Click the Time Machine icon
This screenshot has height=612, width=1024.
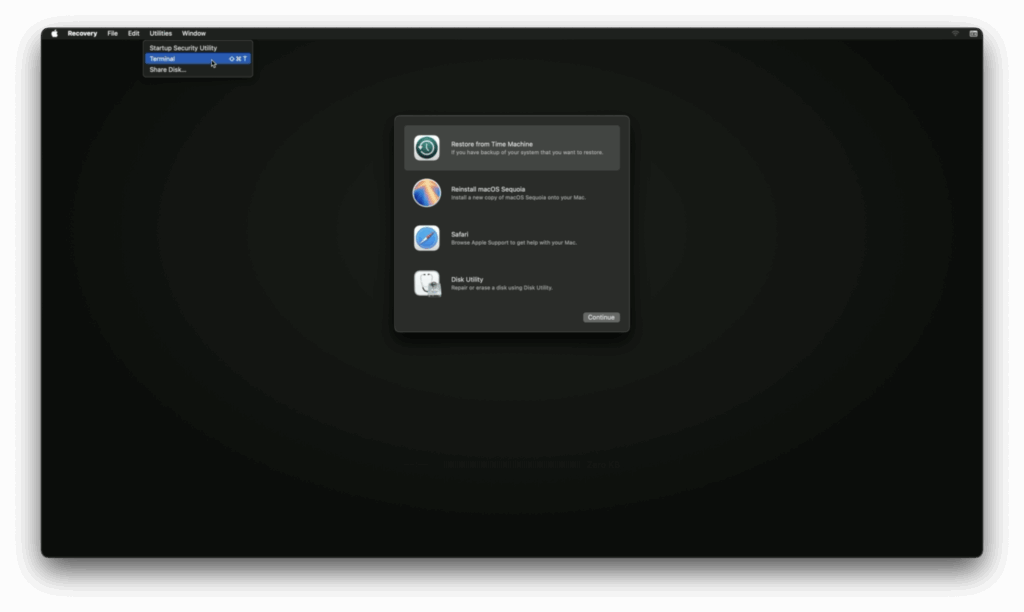426,148
